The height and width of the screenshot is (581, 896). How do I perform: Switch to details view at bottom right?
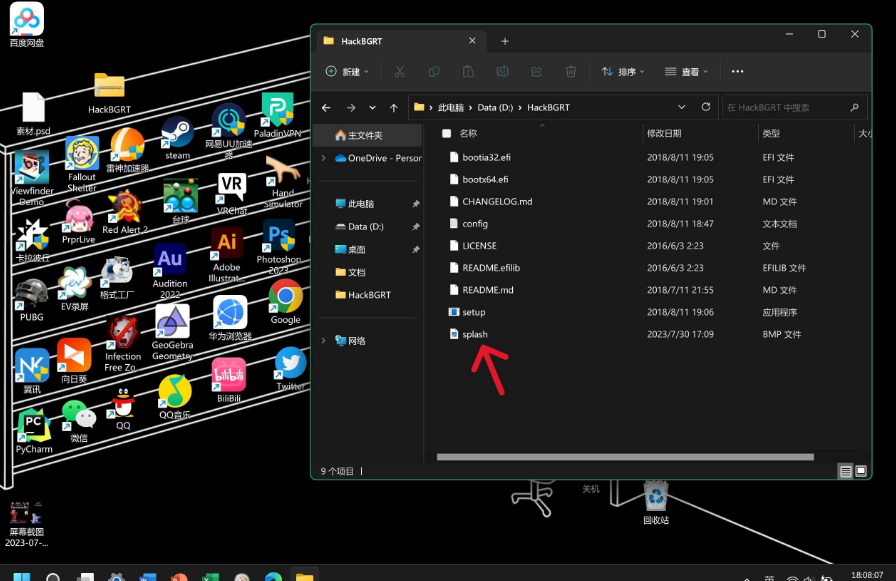[845, 470]
